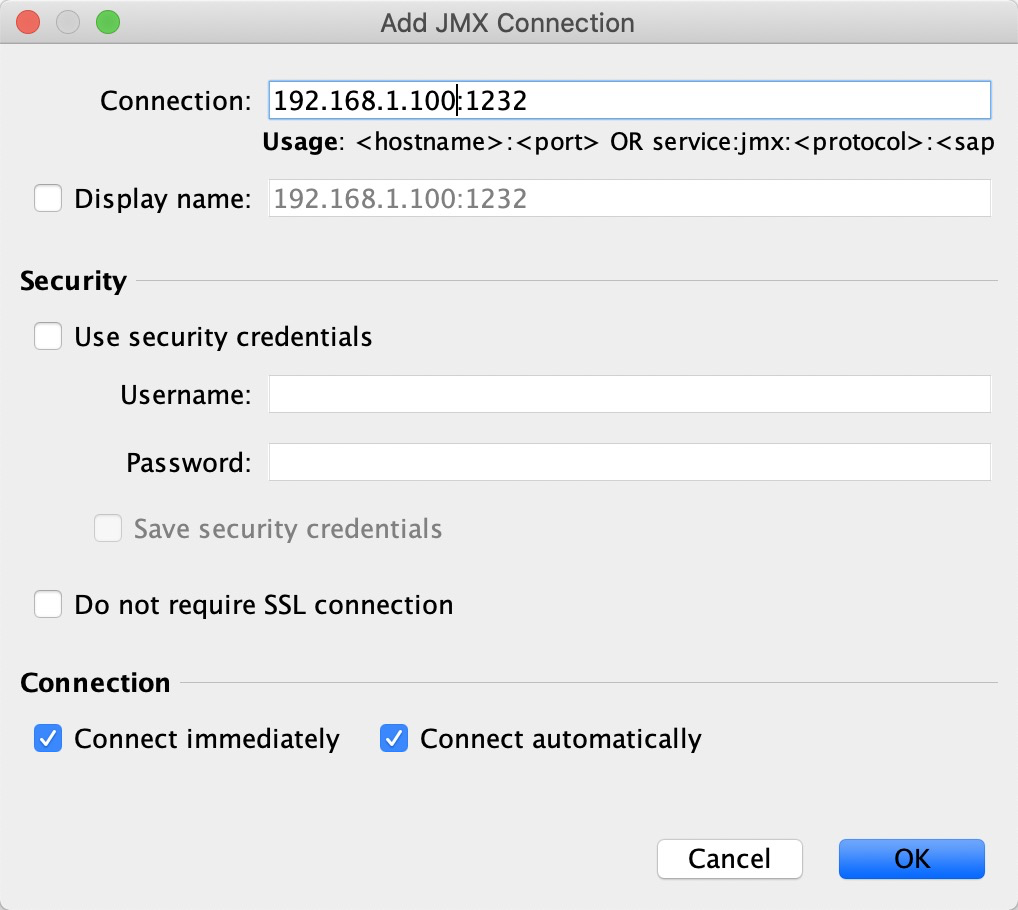The image size is (1018, 910).
Task: Click the Security section heading
Action: [73, 280]
